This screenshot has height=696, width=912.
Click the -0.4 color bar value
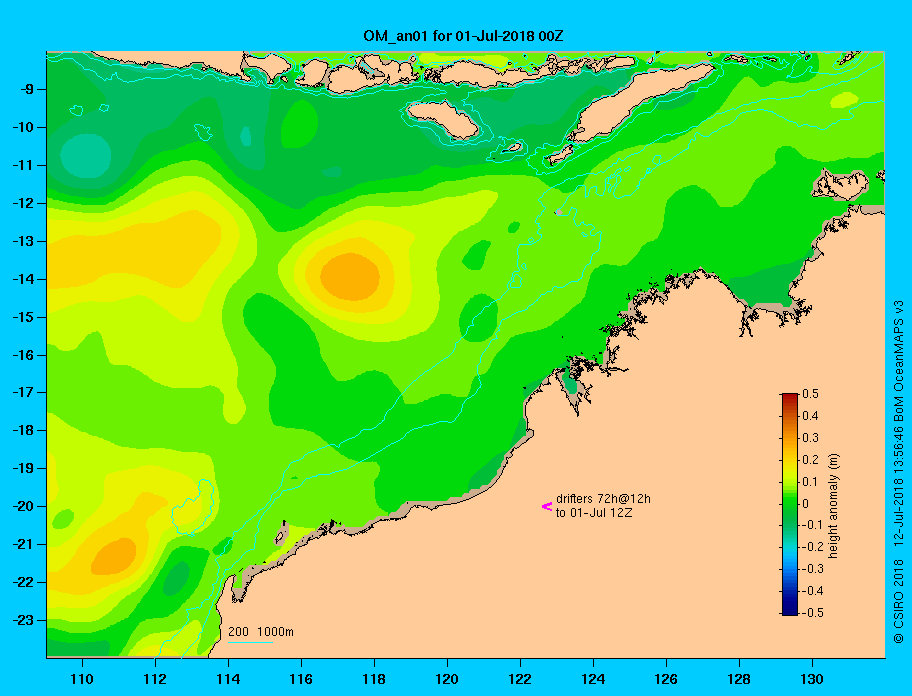(x=812, y=591)
